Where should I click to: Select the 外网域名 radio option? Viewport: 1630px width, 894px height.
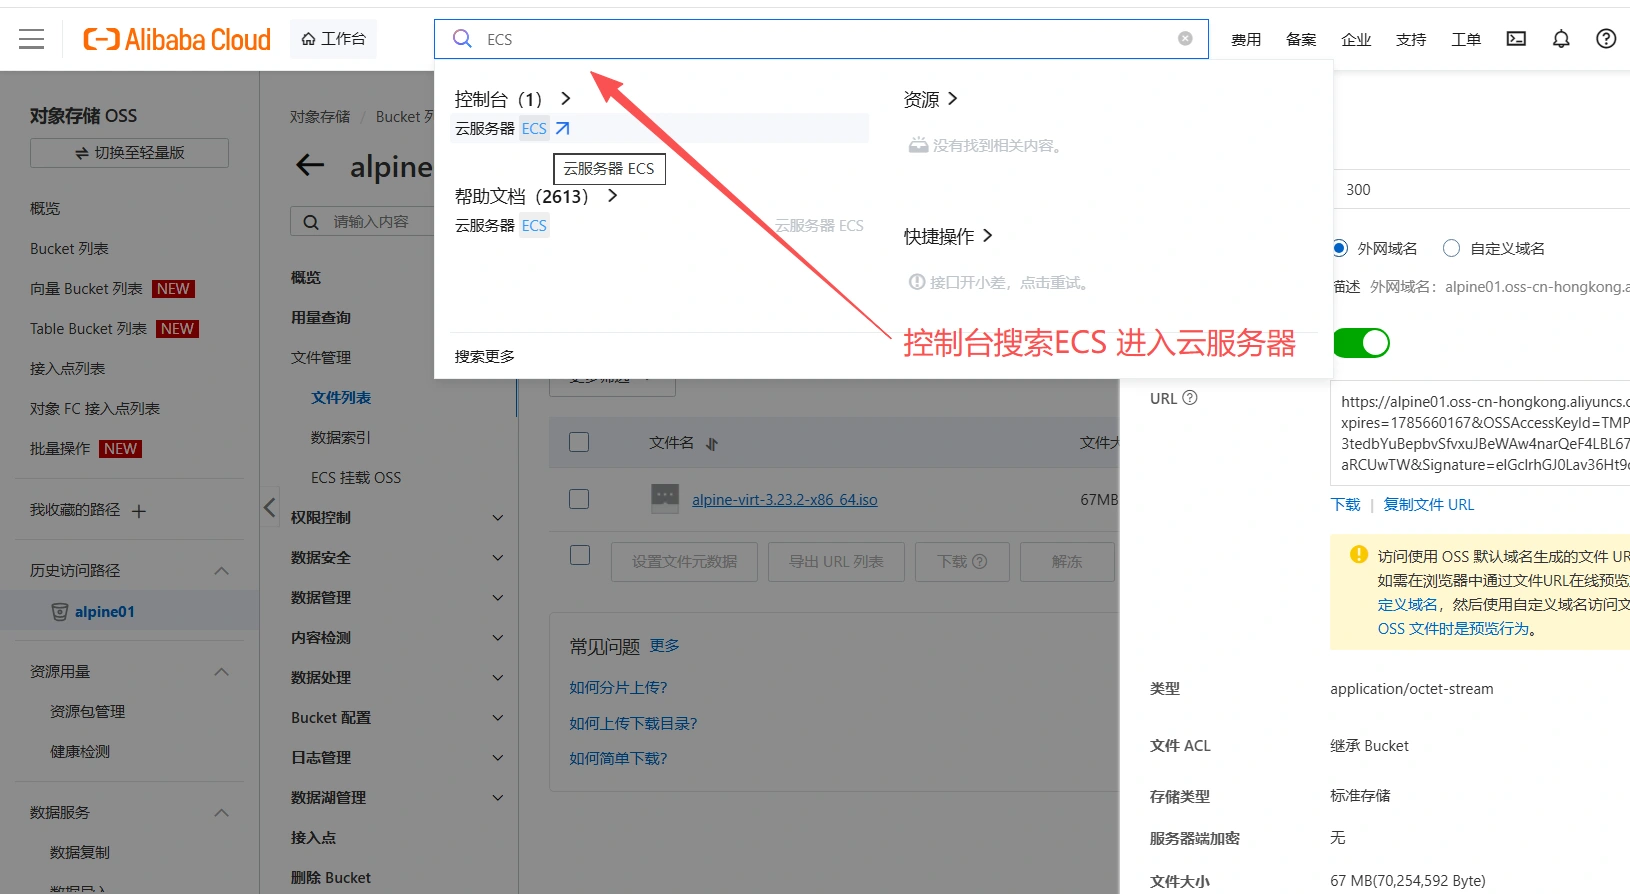(x=1340, y=248)
